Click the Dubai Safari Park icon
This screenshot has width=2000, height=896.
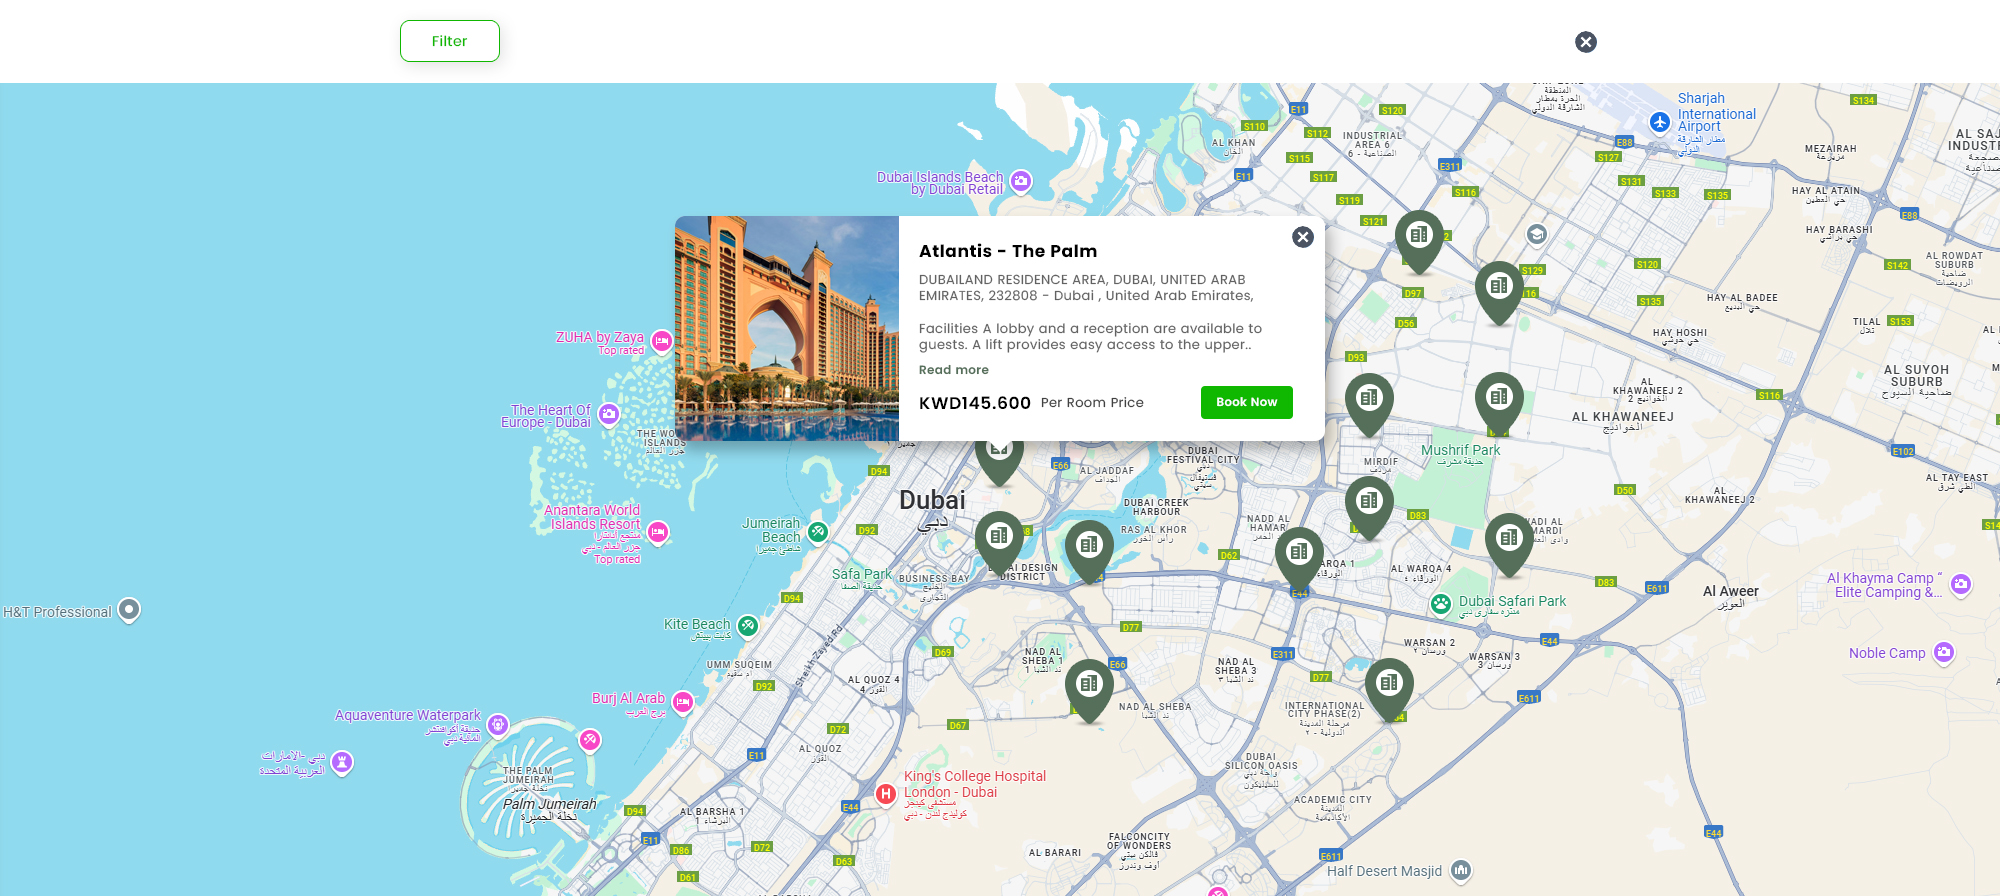1440,603
